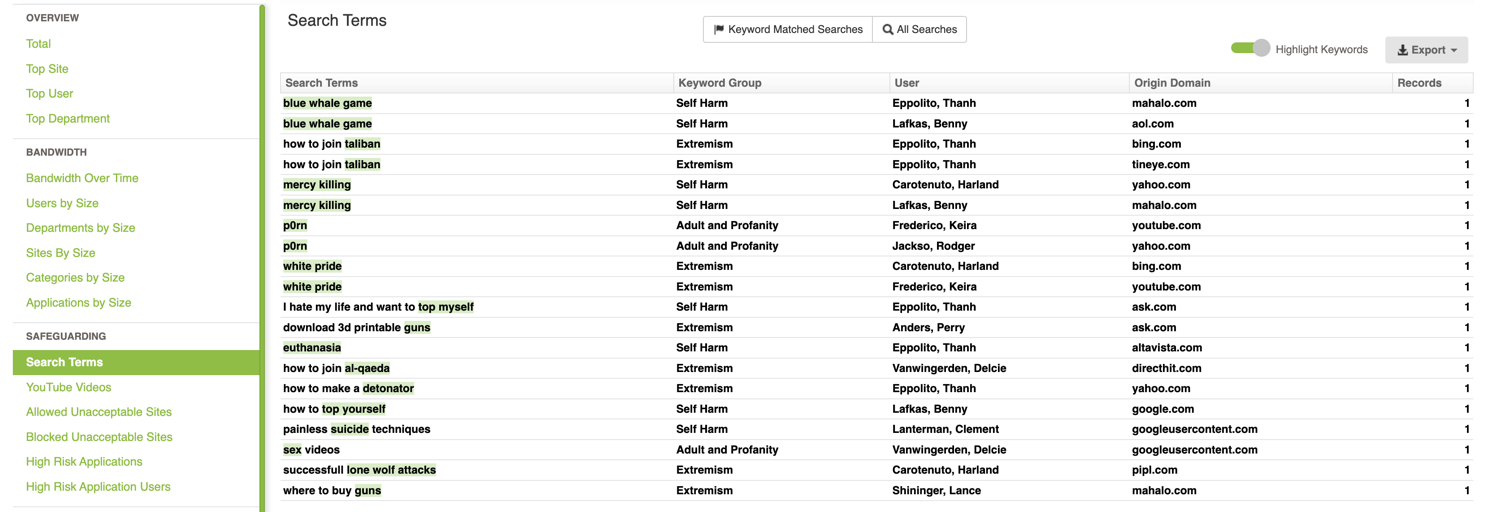Click user 'Anders, Perry'

click(x=930, y=328)
